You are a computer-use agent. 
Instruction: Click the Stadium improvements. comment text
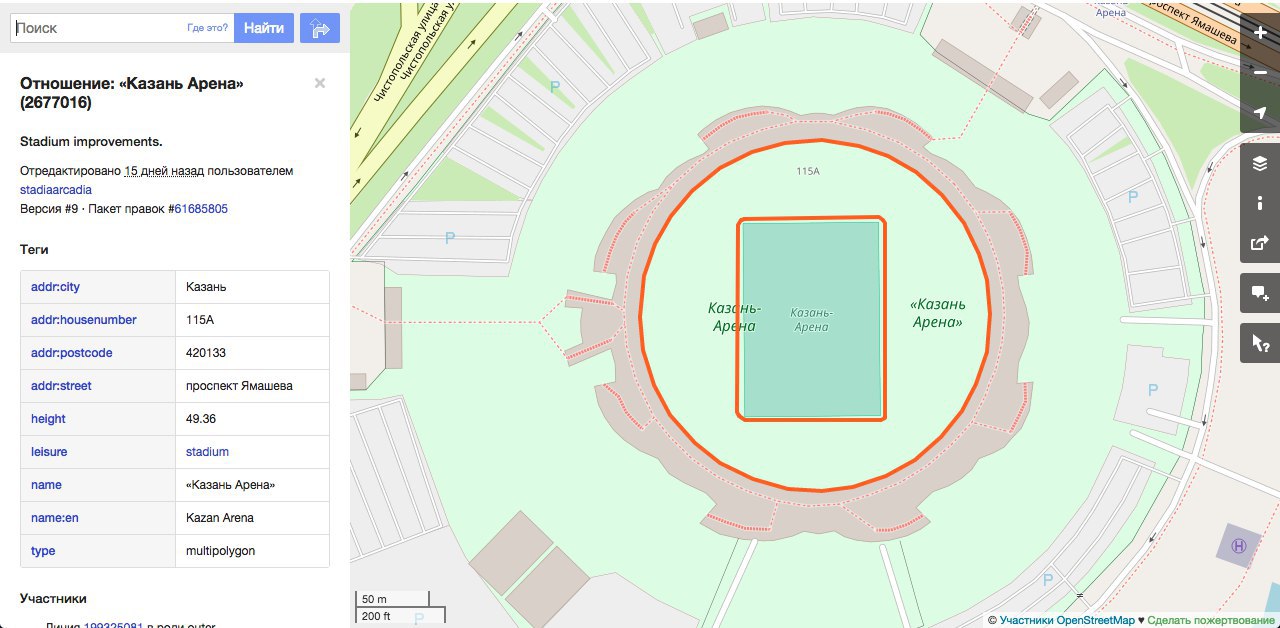tap(91, 142)
